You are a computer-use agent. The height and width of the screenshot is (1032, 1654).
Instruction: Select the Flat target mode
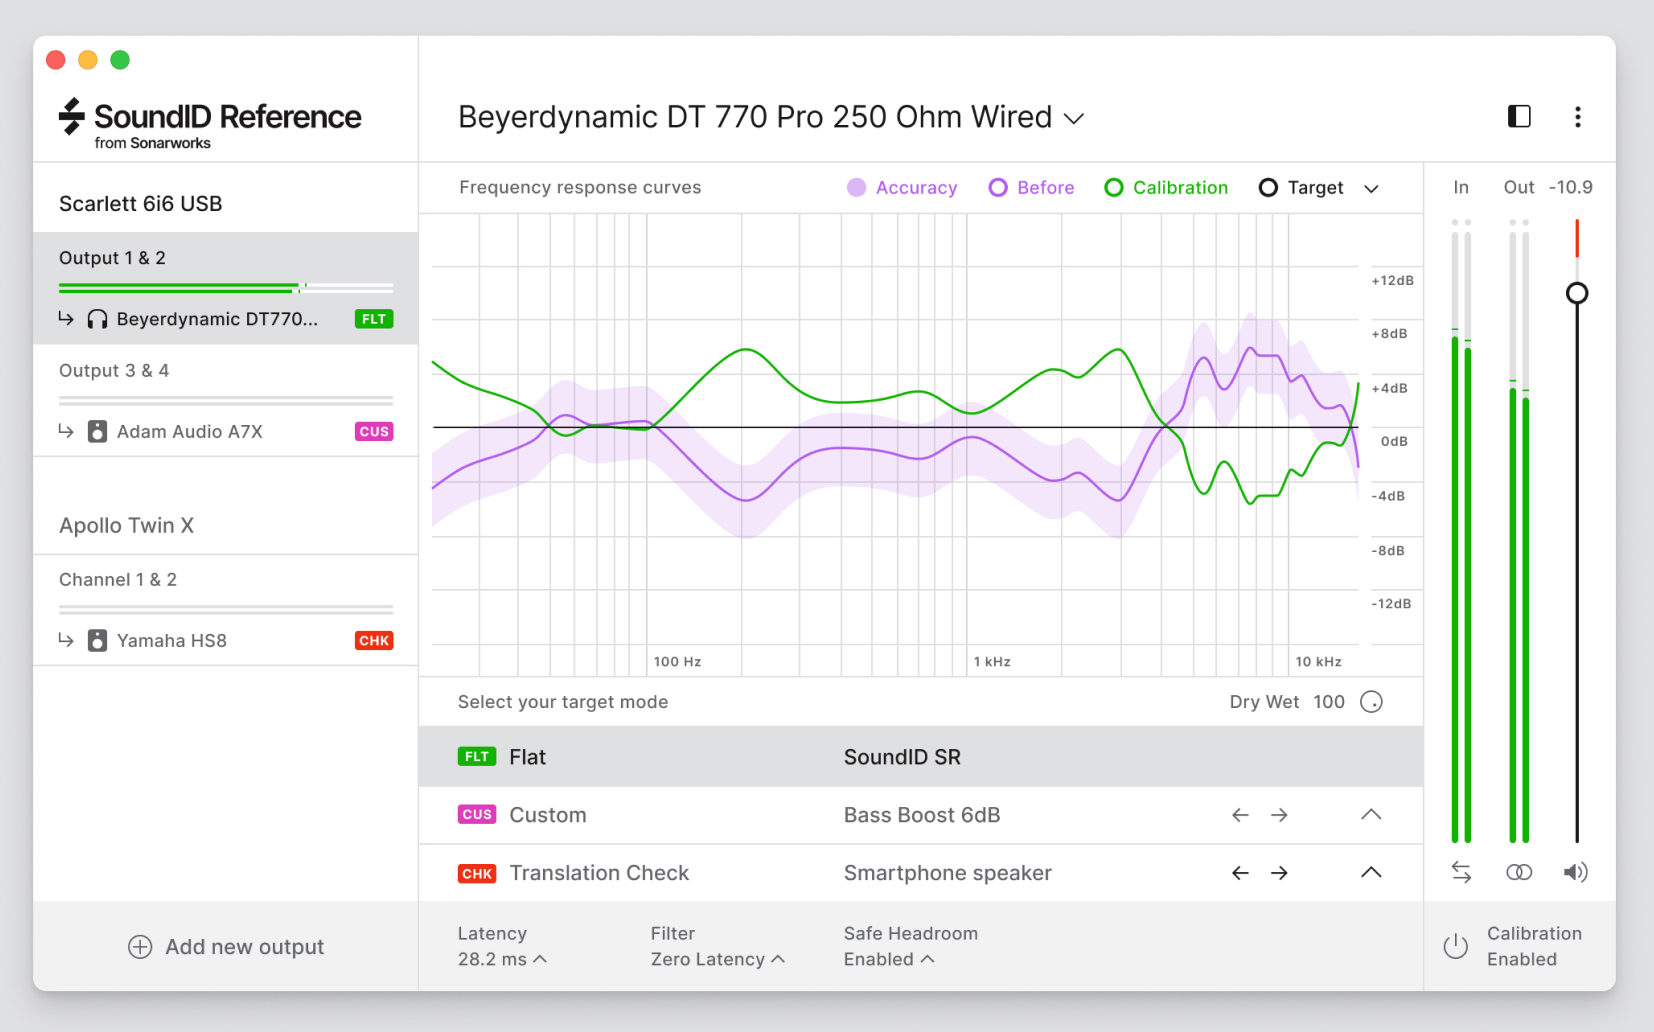pyautogui.click(x=920, y=757)
